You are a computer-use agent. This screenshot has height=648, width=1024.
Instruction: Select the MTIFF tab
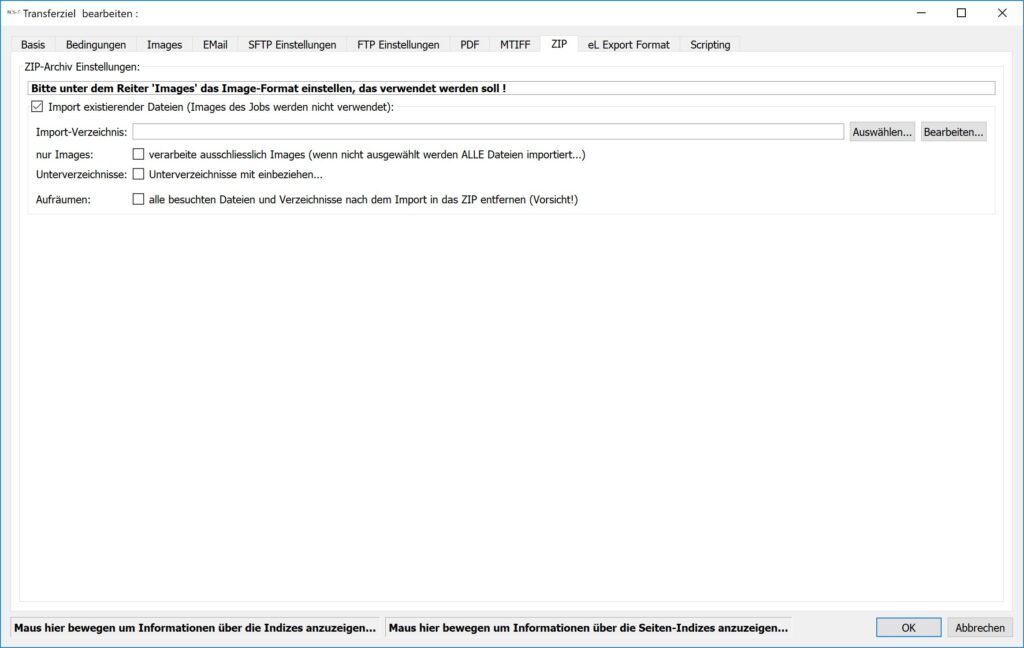click(x=515, y=44)
